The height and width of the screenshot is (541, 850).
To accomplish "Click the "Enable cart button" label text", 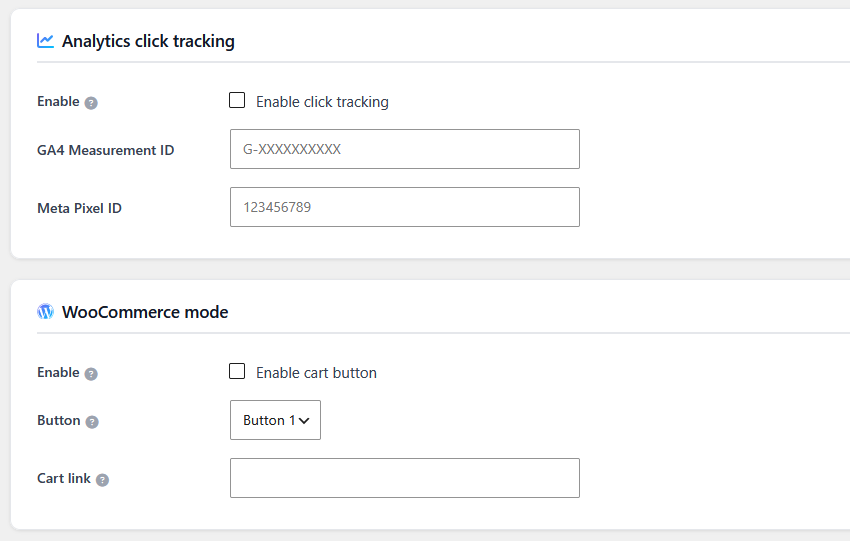I will click(316, 373).
